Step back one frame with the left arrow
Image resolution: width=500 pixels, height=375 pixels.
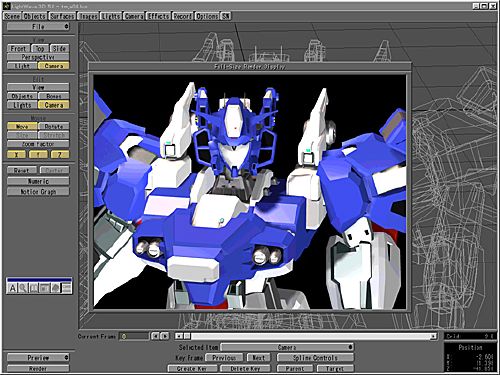coord(155,336)
